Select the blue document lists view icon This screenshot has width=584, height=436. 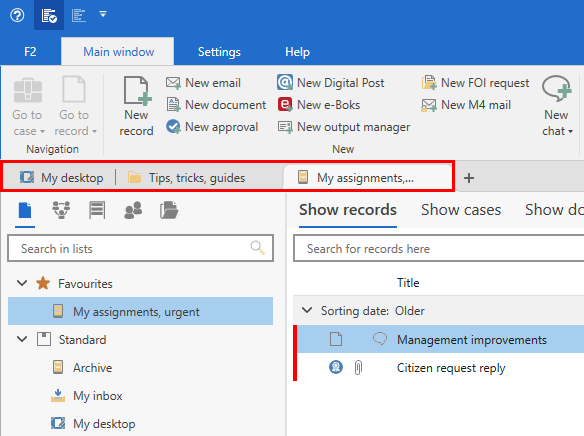[x=25, y=211]
